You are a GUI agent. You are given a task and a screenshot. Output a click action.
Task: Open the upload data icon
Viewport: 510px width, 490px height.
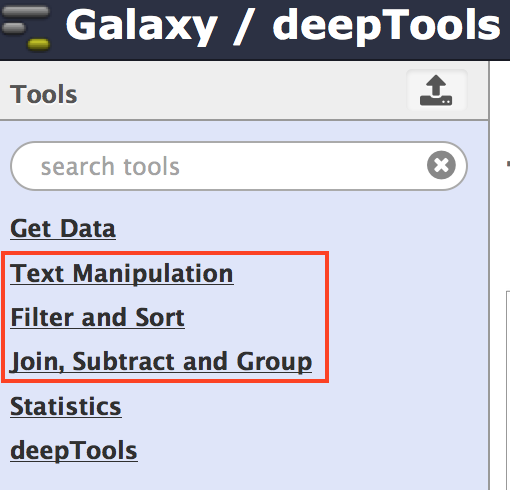(x=436, y=90)
